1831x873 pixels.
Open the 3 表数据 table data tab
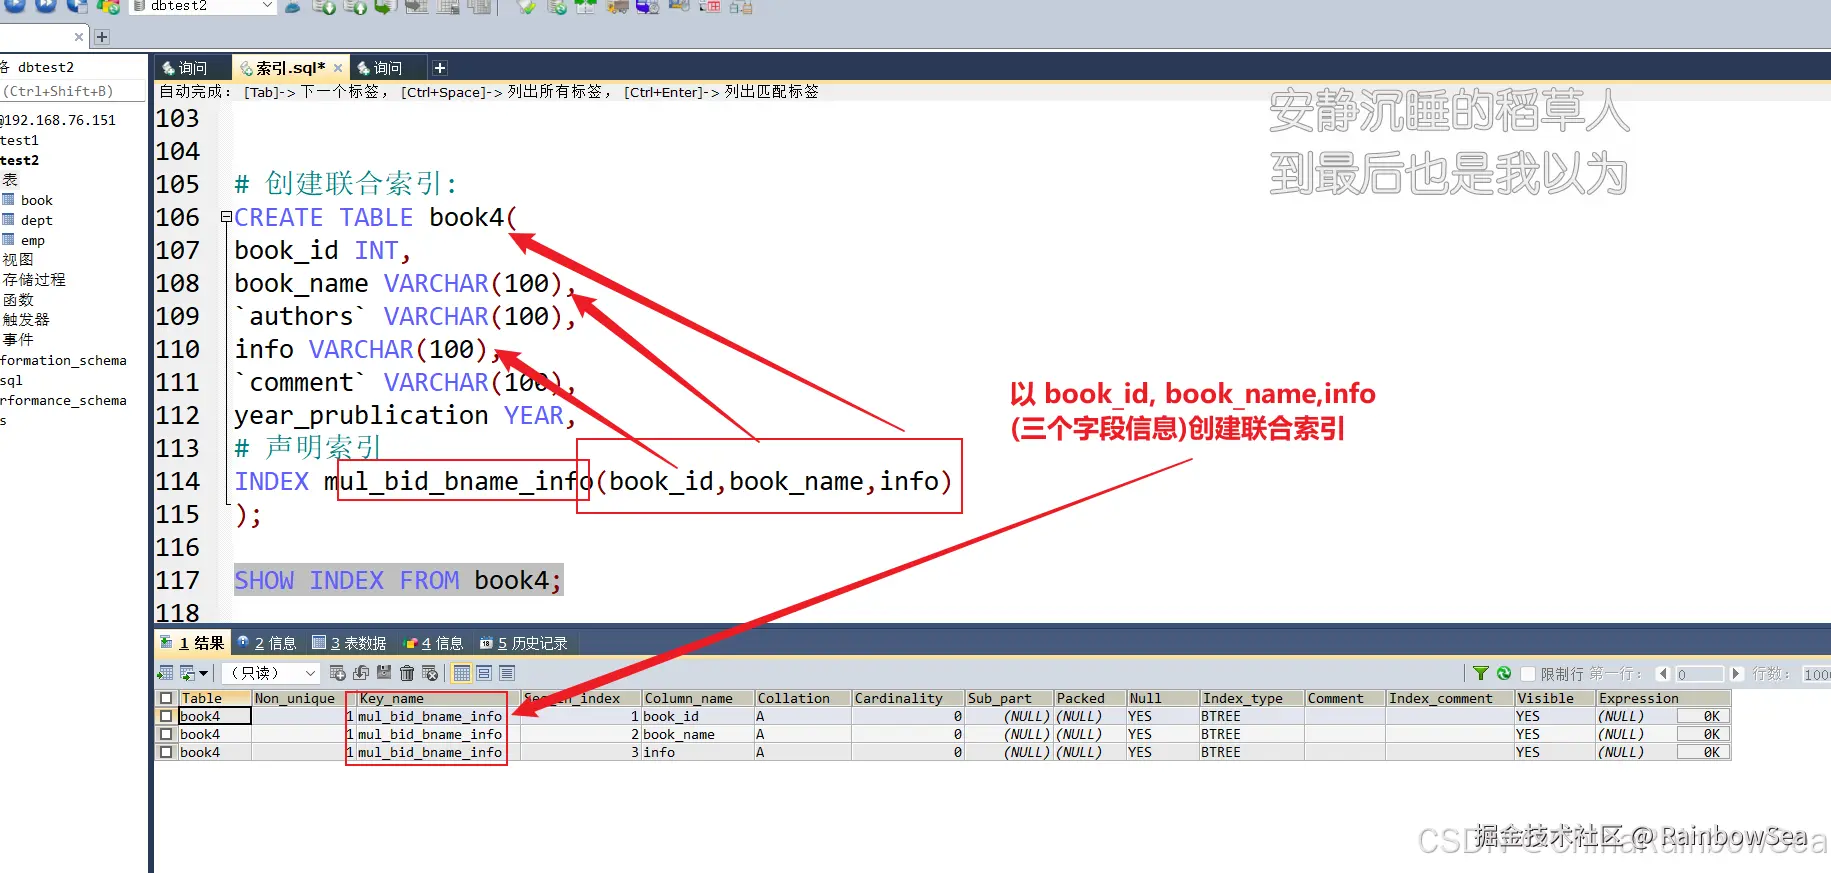[x=349, y=643]
